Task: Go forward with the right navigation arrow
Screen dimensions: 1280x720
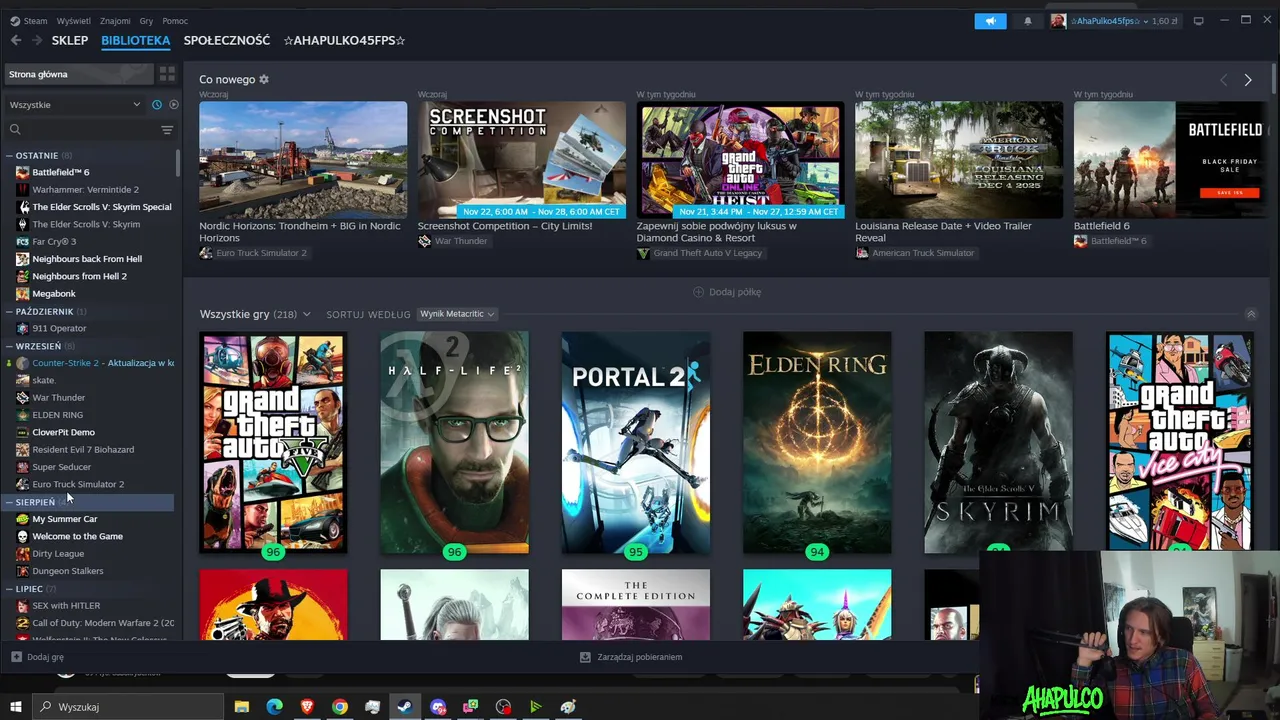Action: point(37,40)
